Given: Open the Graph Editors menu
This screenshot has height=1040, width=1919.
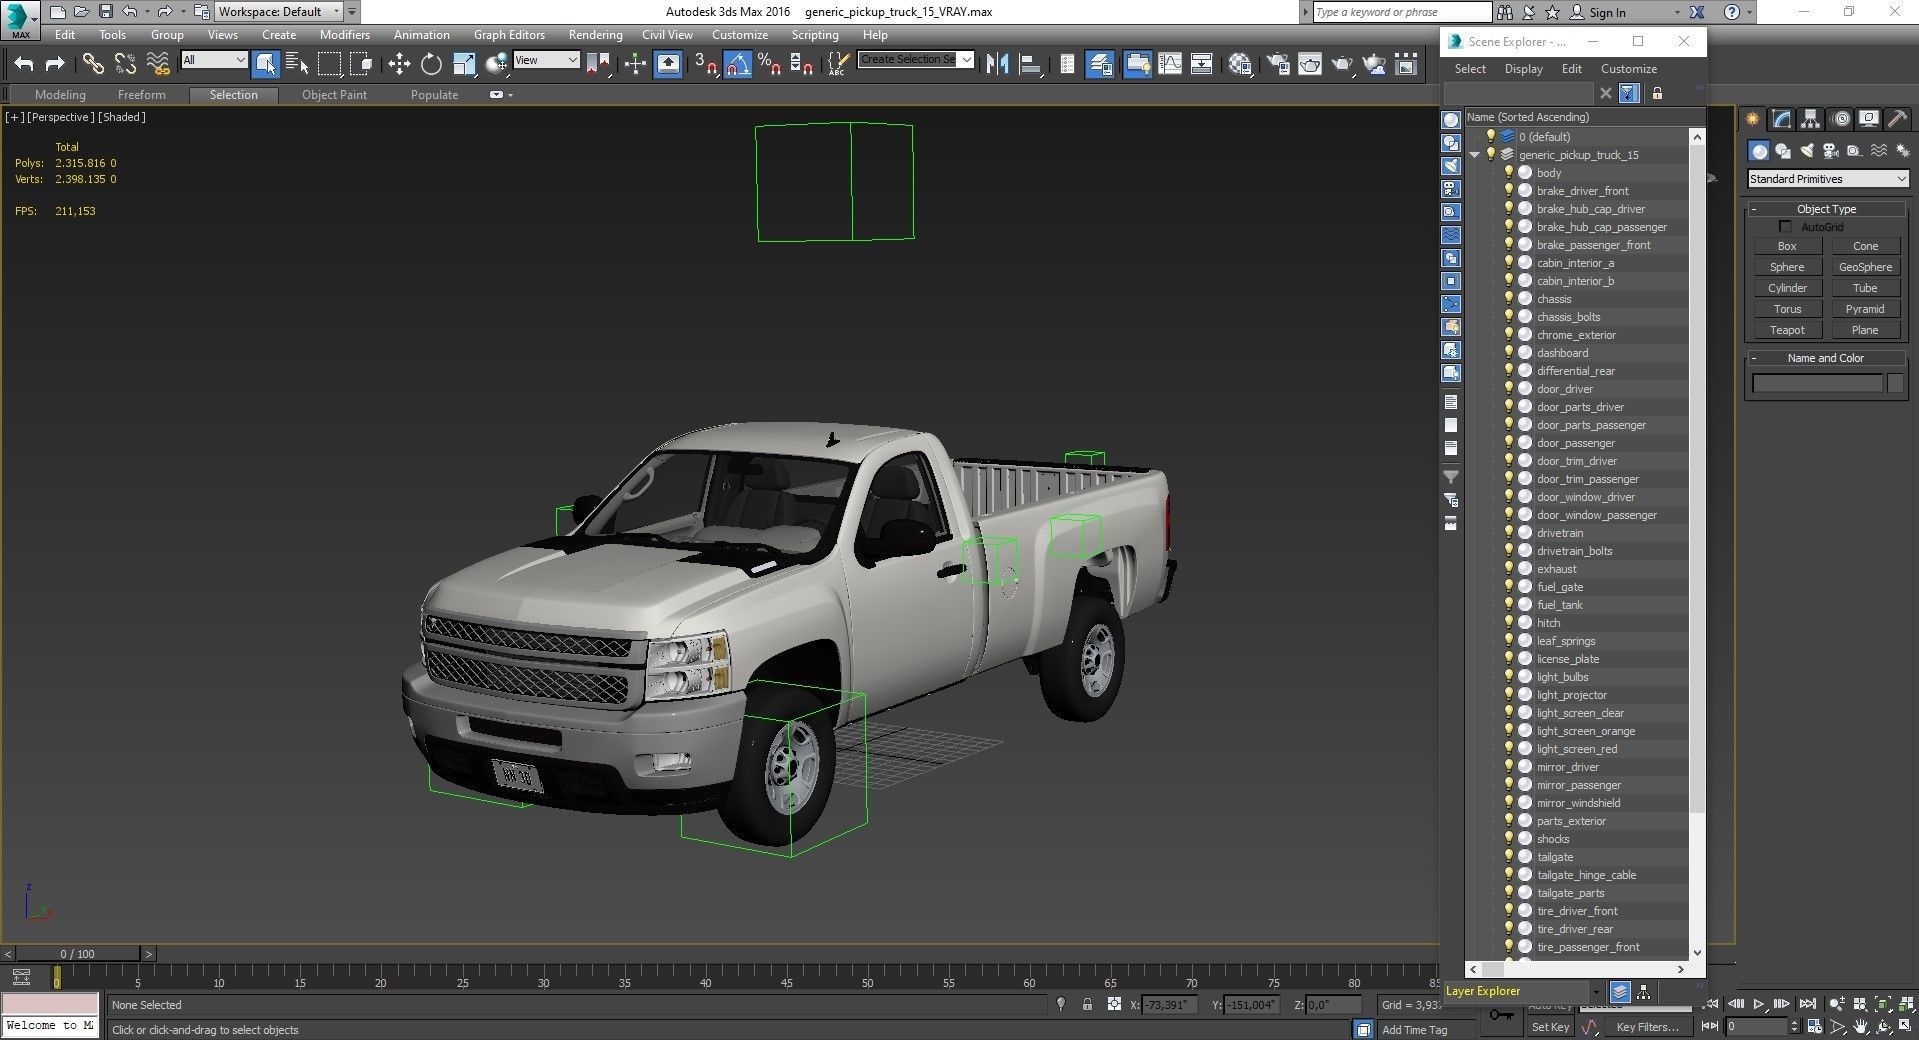Looking at the screenshot, I should tap(509, 35).
